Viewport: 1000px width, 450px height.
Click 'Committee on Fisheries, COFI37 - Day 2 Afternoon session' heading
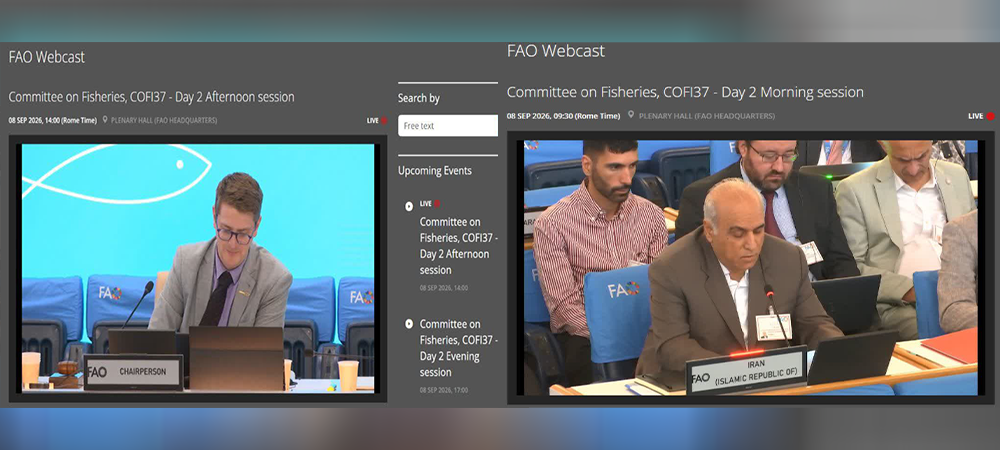151,98
